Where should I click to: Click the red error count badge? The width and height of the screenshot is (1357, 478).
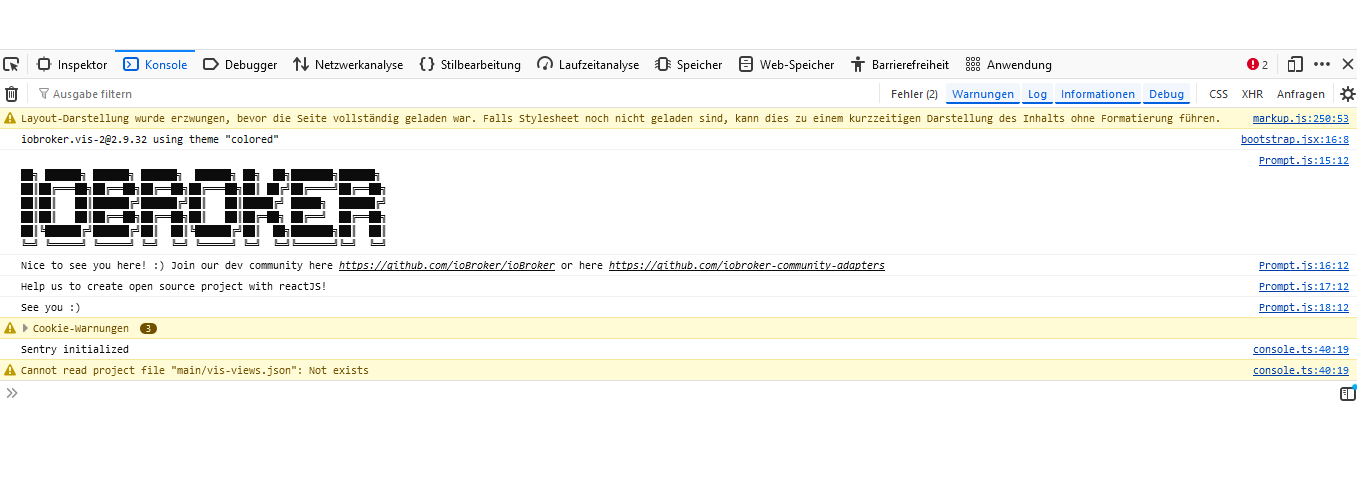click(1257, 65)
